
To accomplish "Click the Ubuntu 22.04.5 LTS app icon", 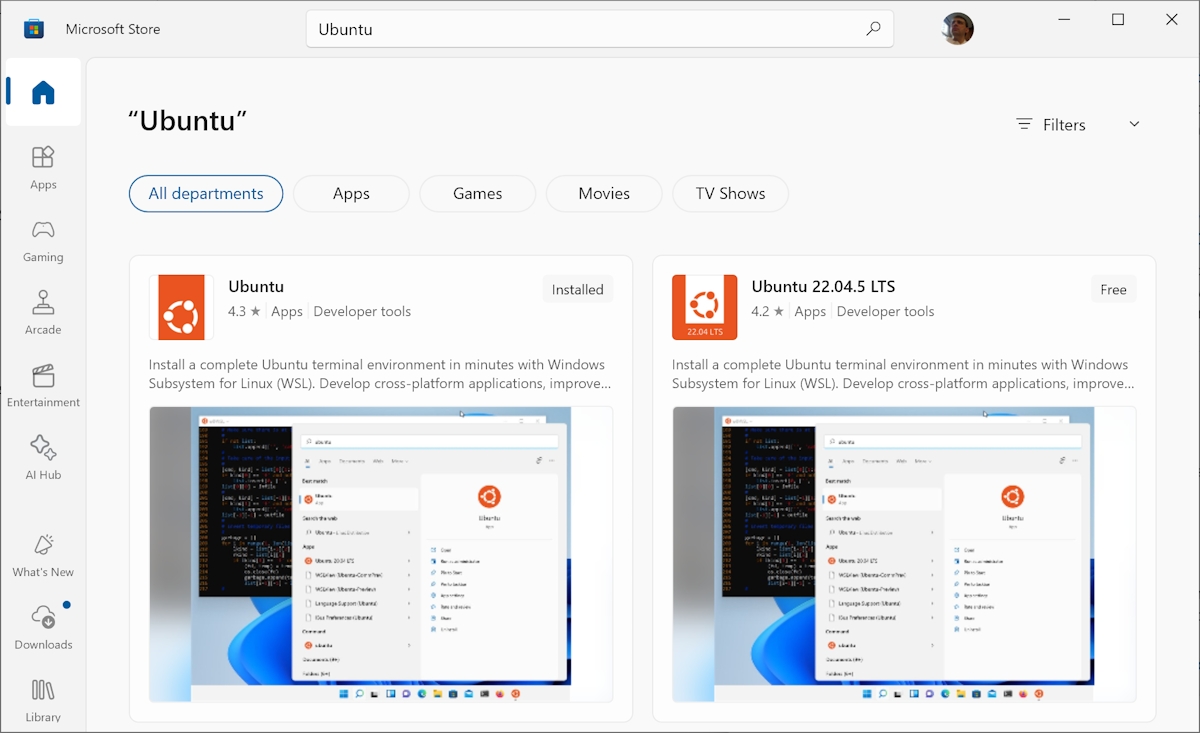I will click(x=705, y=307).
